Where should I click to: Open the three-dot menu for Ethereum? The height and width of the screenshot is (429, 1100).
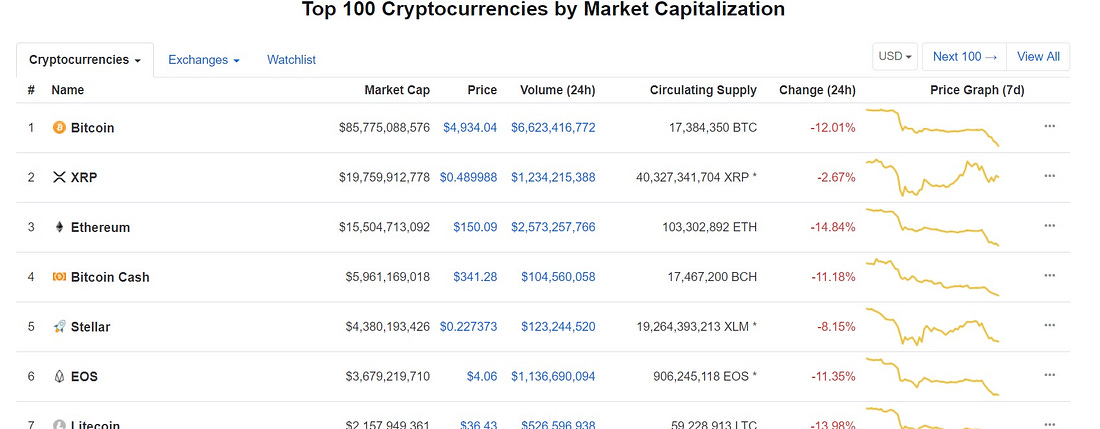coord(1049,226)
